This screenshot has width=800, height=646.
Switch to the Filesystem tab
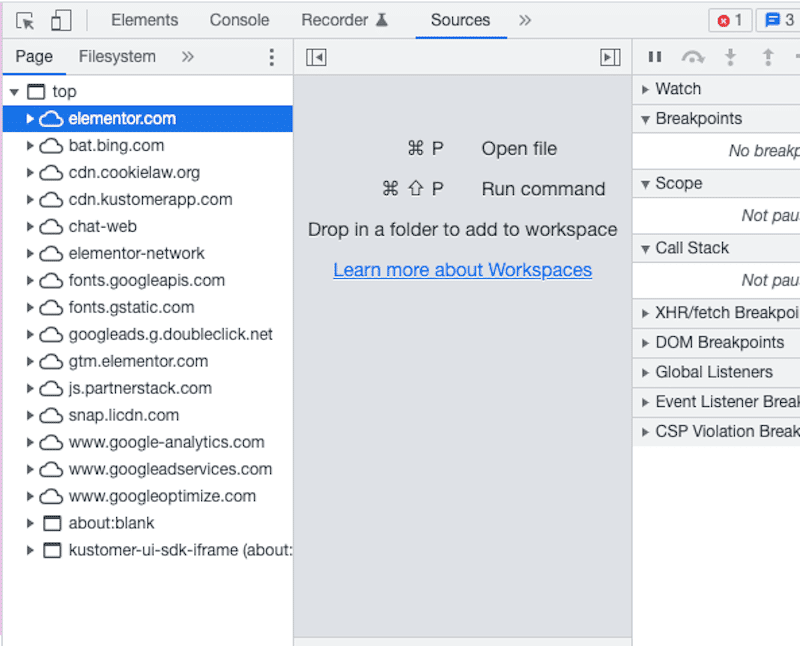[x=116, y=56]
